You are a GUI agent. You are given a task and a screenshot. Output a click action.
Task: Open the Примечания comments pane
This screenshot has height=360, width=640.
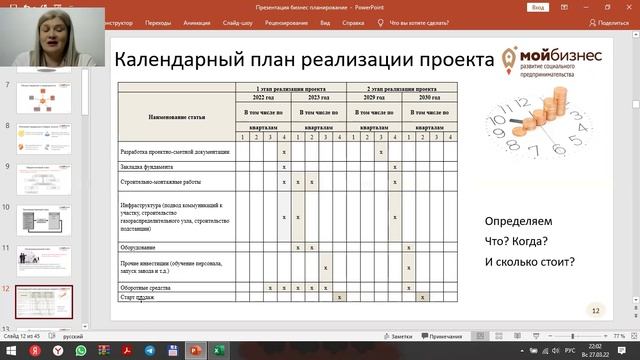click(x=442, y=336)
